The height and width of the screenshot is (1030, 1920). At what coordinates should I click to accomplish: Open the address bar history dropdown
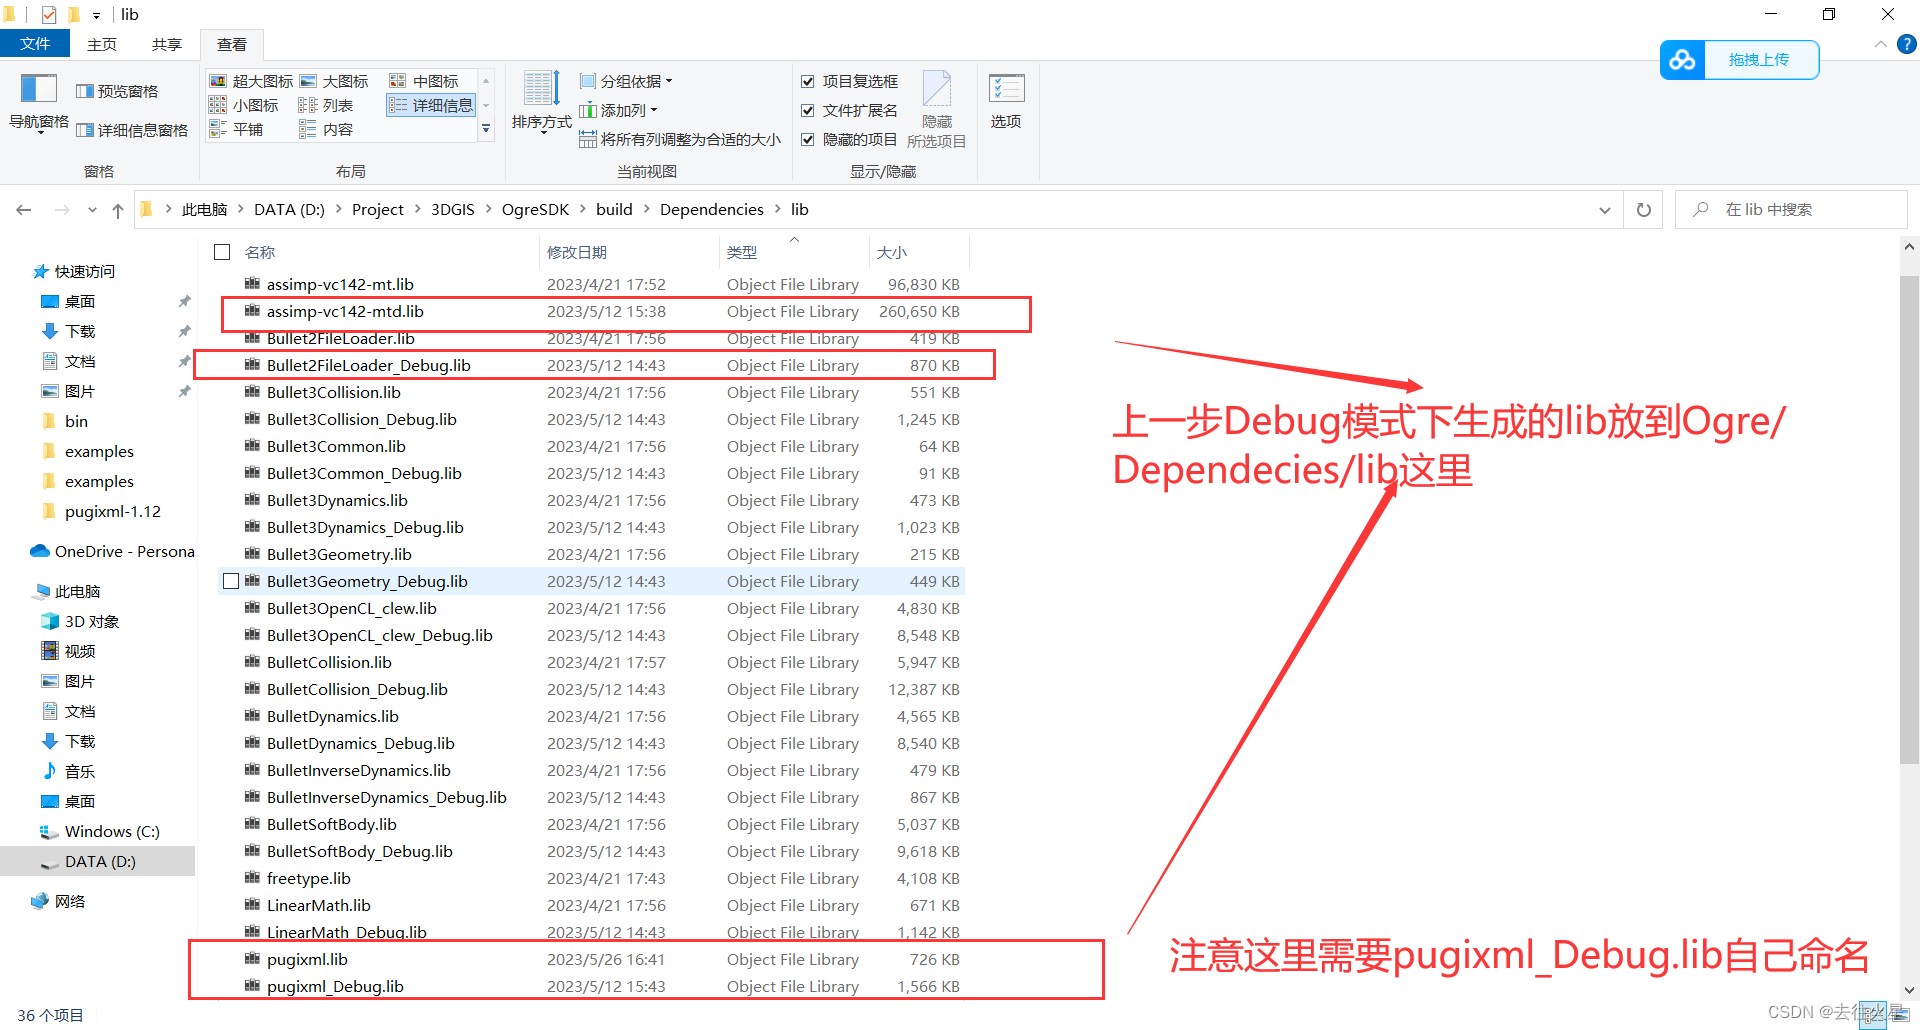tap(1604, 210)
